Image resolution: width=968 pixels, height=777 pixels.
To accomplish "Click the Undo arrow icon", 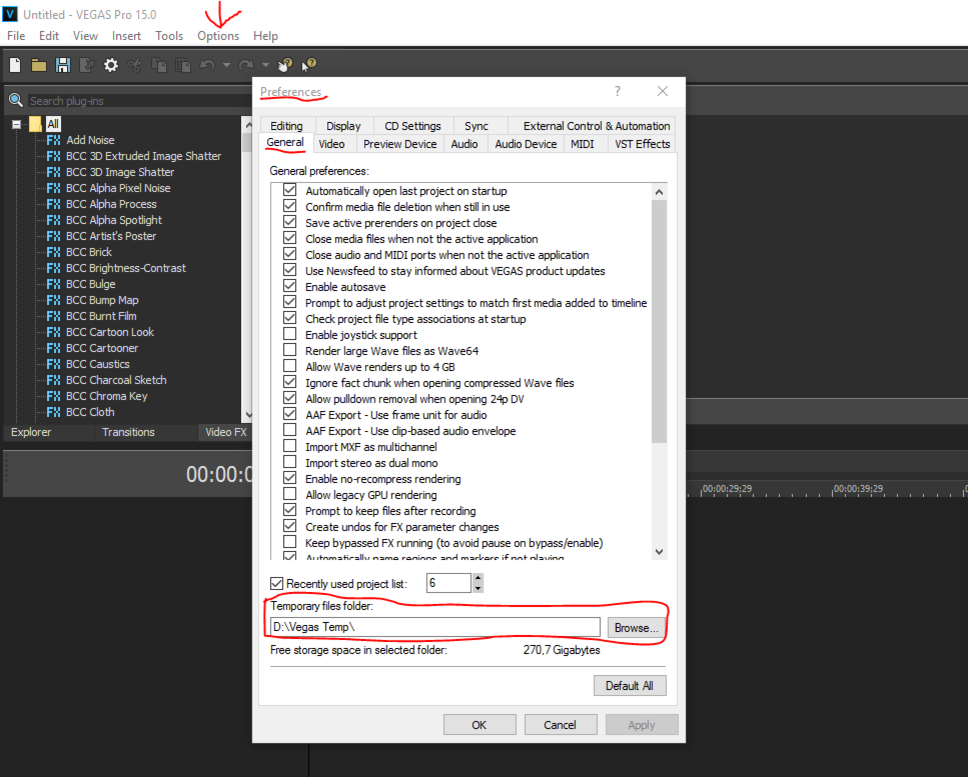I will pos(207,65).
